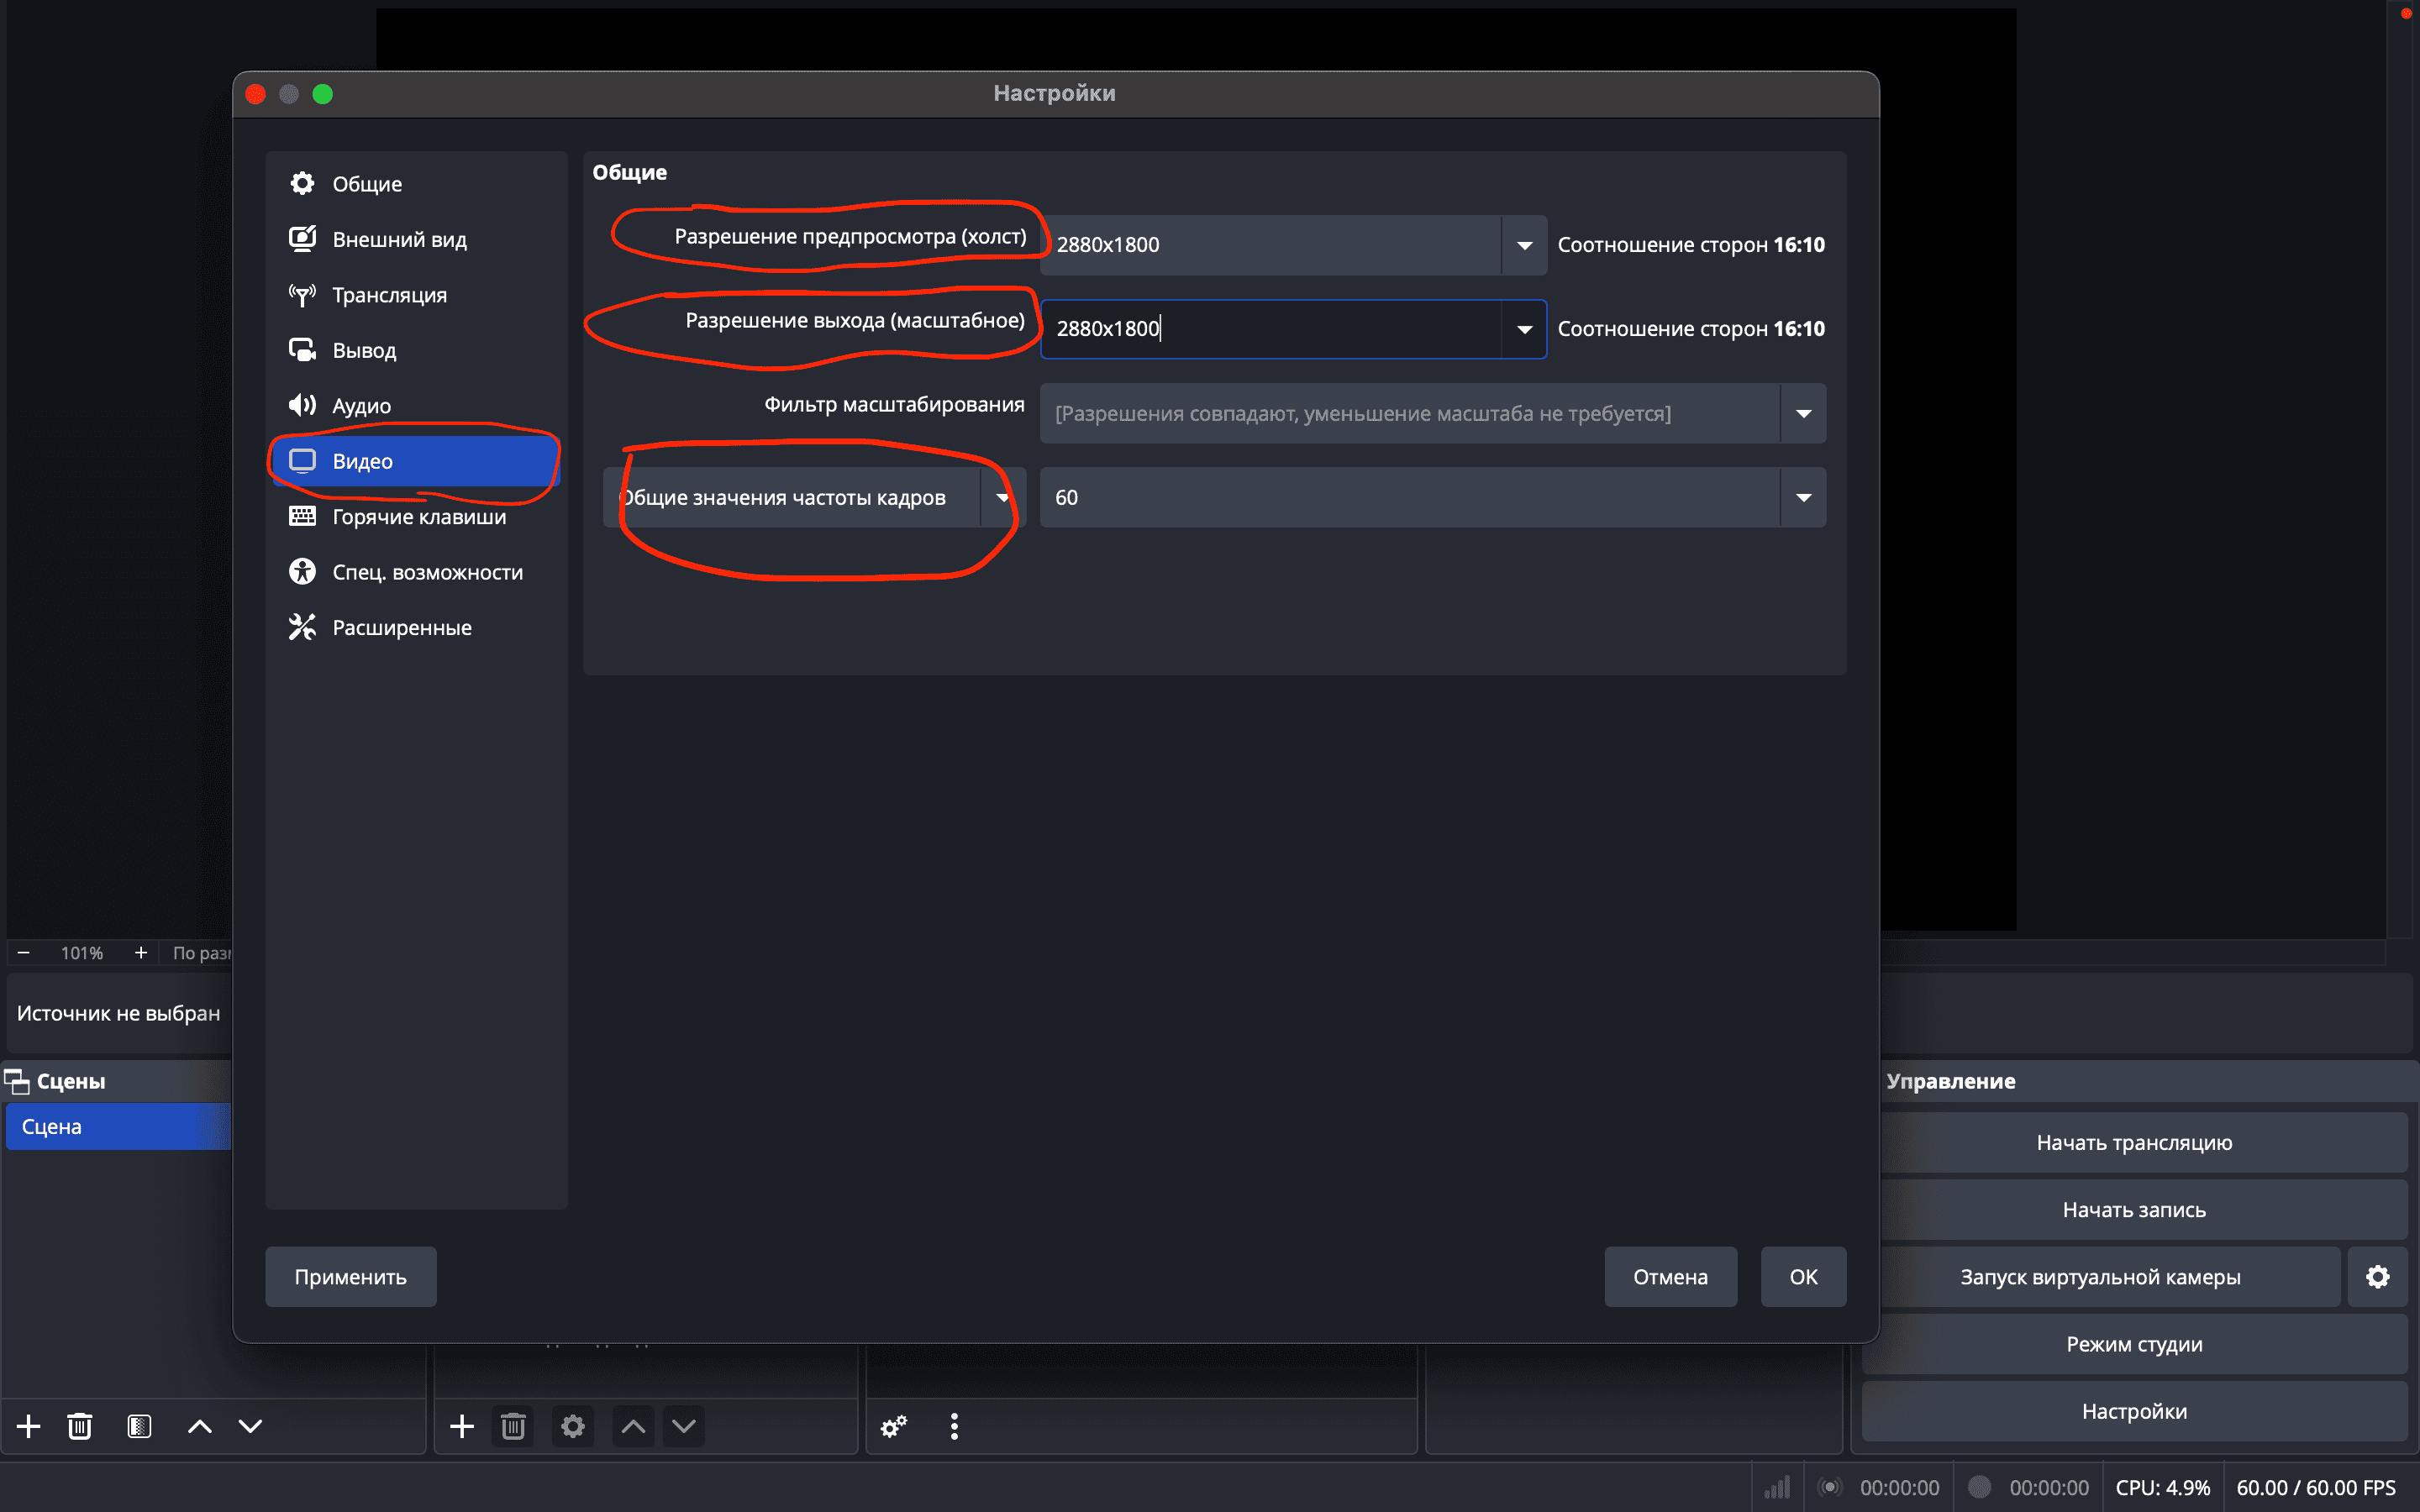Click the 60.00 / 60.00 FPS status text

point(2316,1487)
